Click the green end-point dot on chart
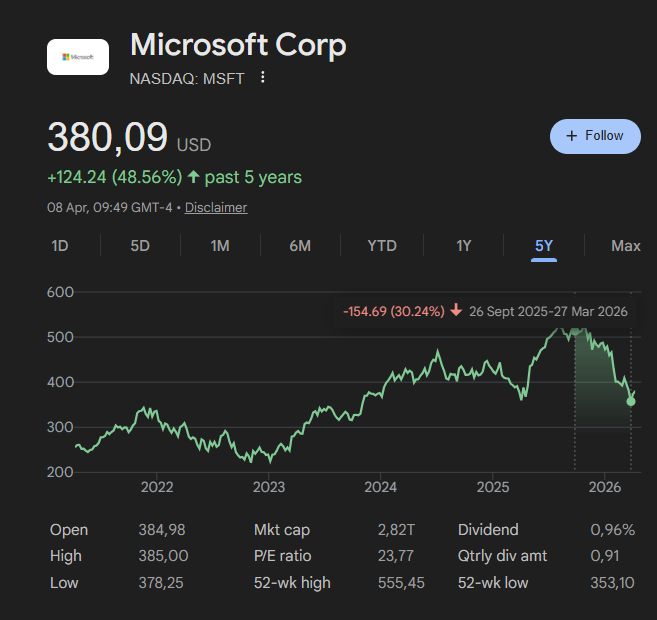The width and height of the screenshot is (657, 620). (631, 401)
